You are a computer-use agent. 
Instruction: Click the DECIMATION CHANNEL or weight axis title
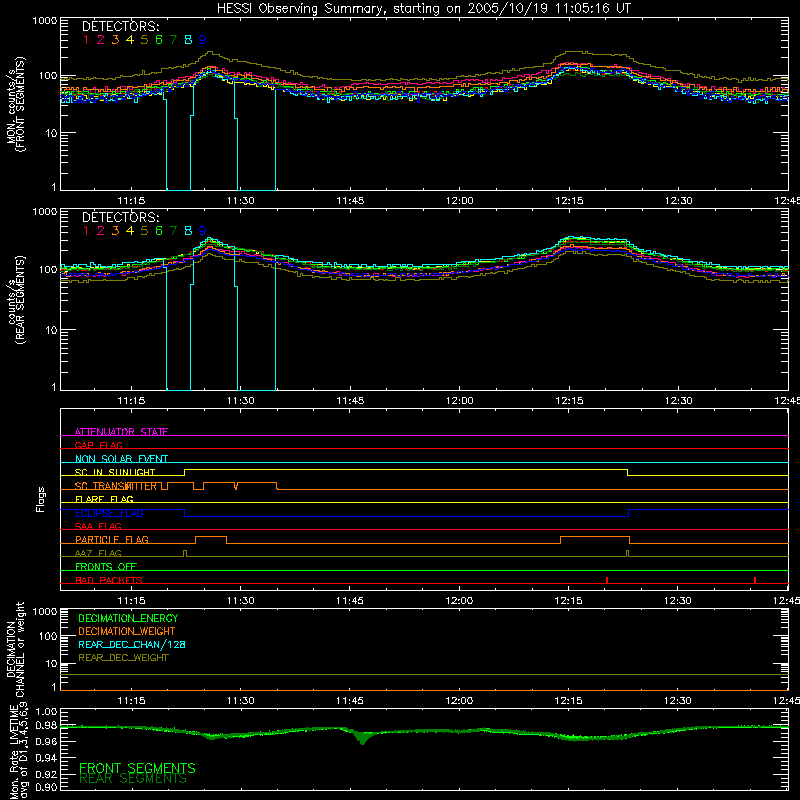[15, 649]
